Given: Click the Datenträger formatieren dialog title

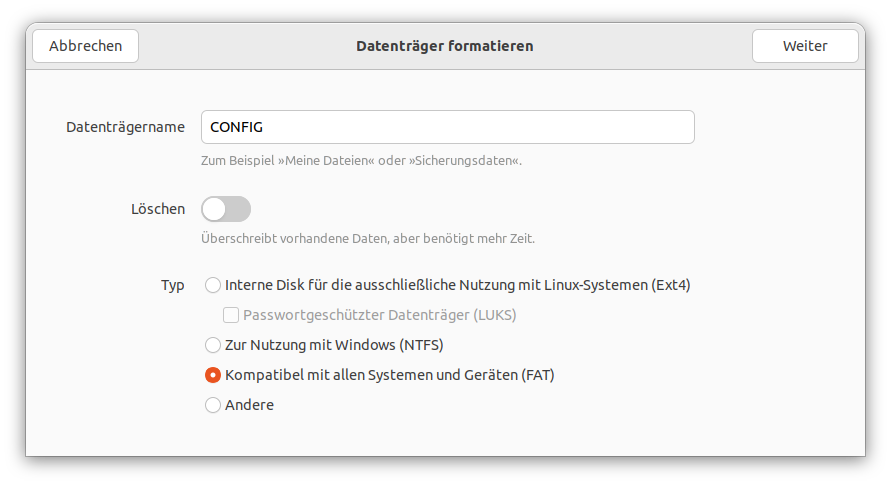Looking at the screenshot, I should click(445, 46).
